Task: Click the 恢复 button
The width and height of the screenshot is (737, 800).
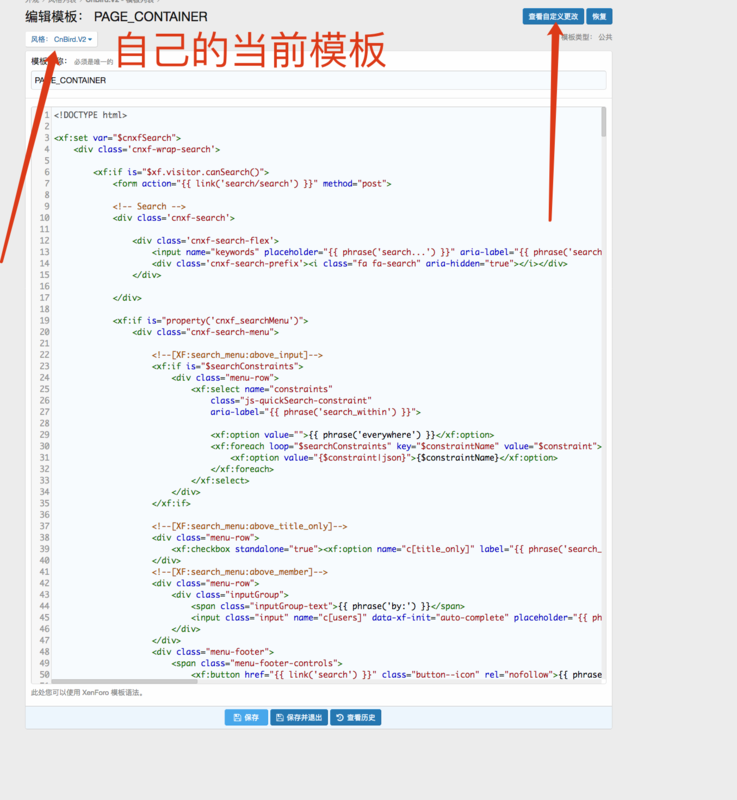Action: pyautogui.click(x=599, y=16)
